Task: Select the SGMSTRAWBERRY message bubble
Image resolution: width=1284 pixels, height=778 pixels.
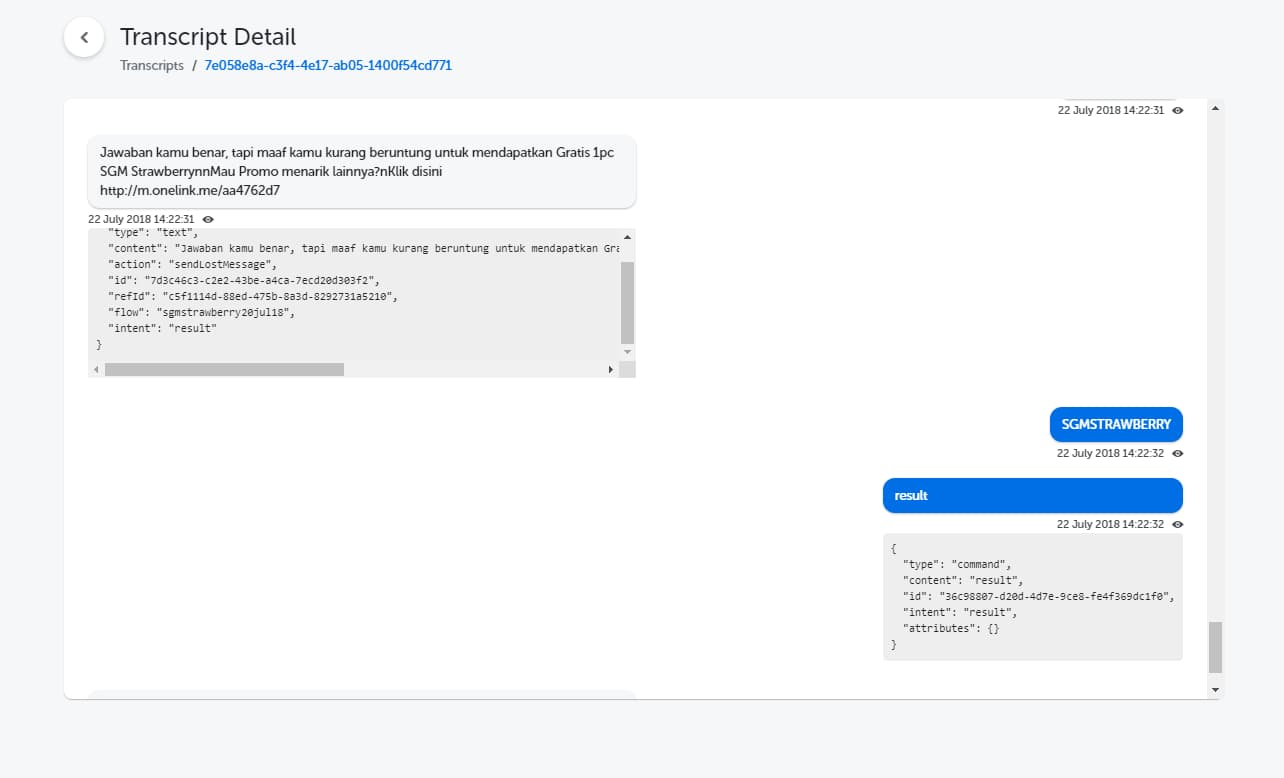Action: (1116, 424)
